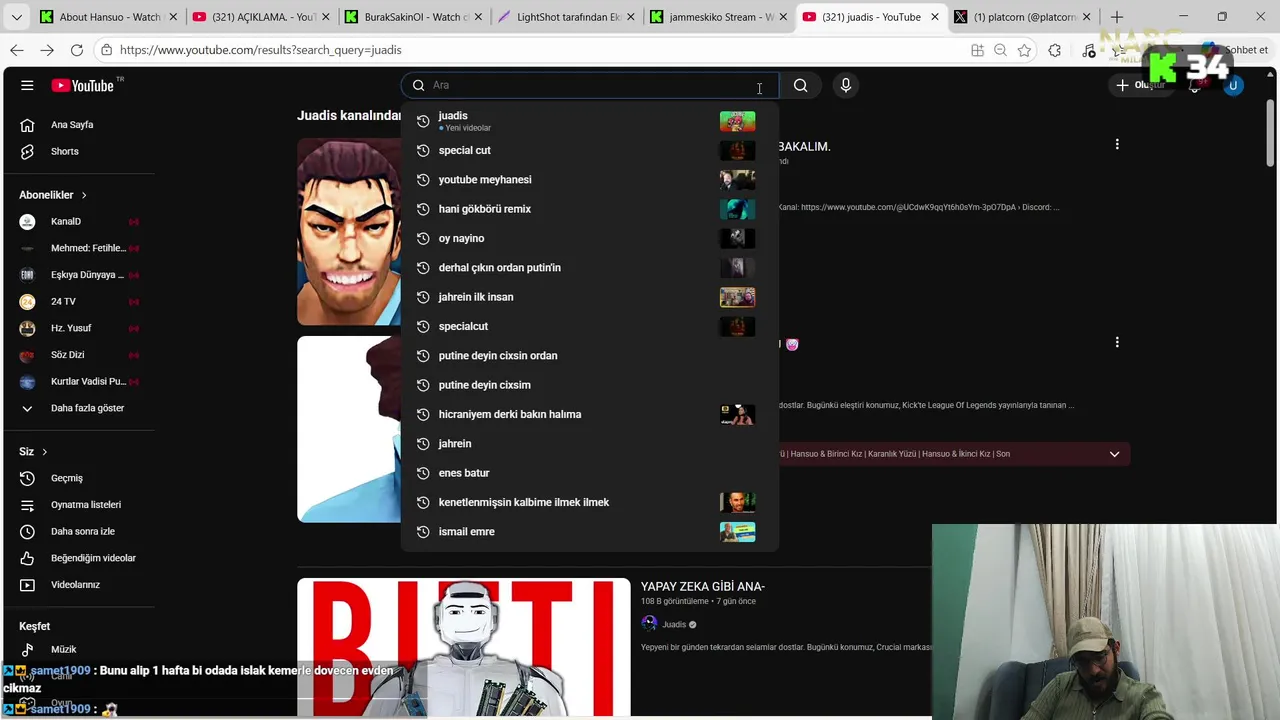Go to the YouTube home logo
1280x720 pixels.
click(83, 85)
